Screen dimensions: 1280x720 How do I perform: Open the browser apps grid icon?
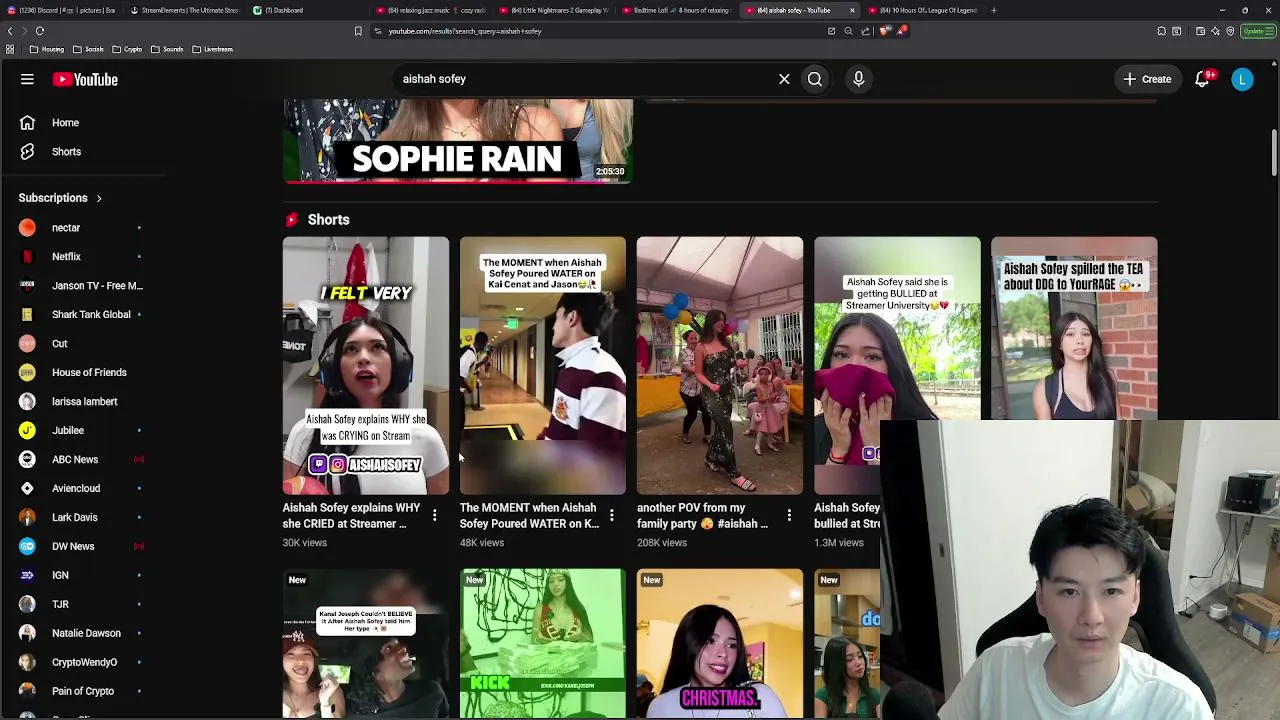[x=10, y=49]
